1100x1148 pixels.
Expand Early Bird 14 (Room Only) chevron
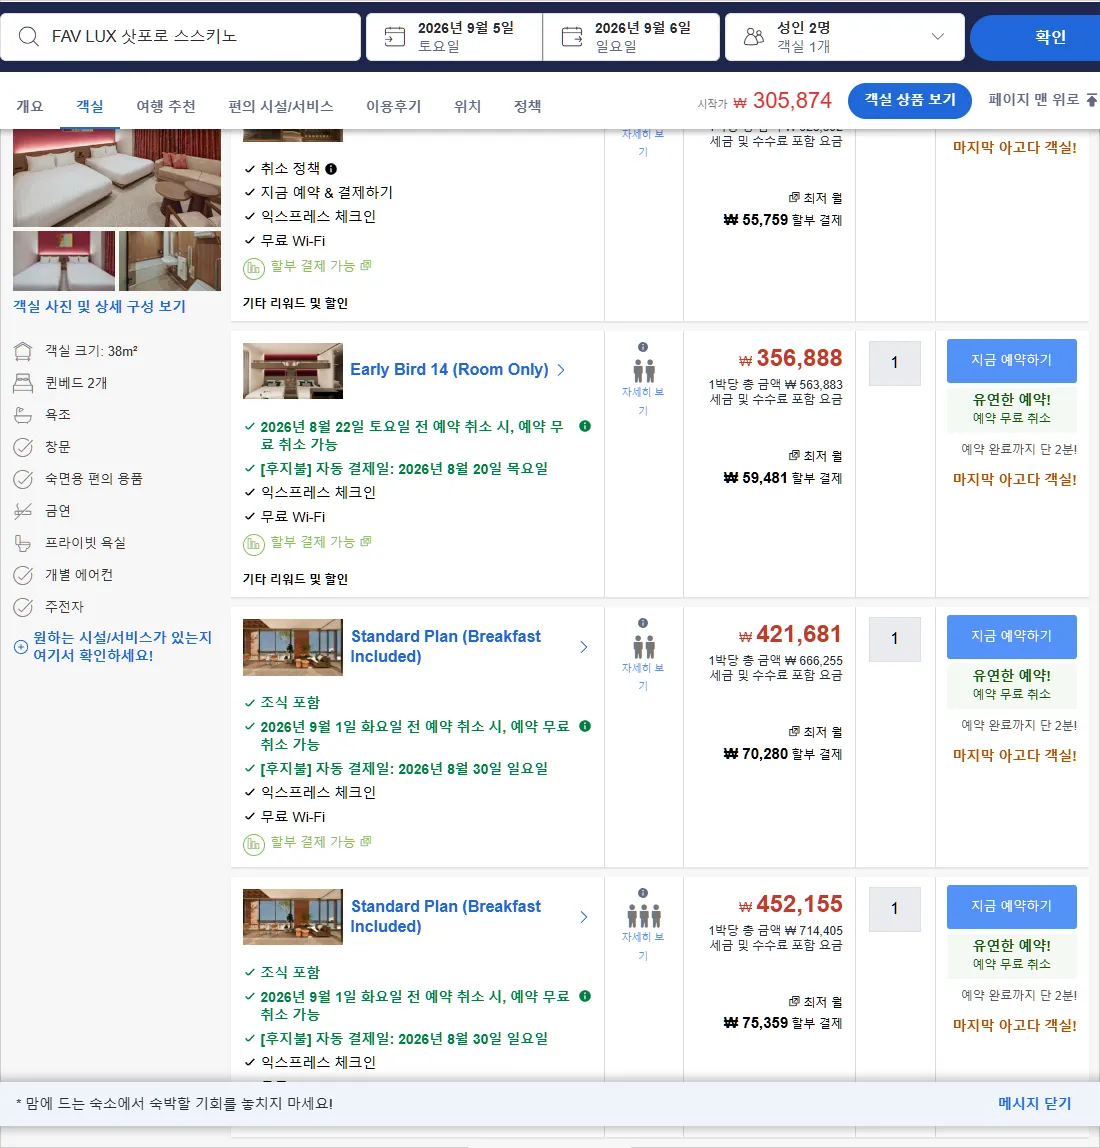pos(561,370)
